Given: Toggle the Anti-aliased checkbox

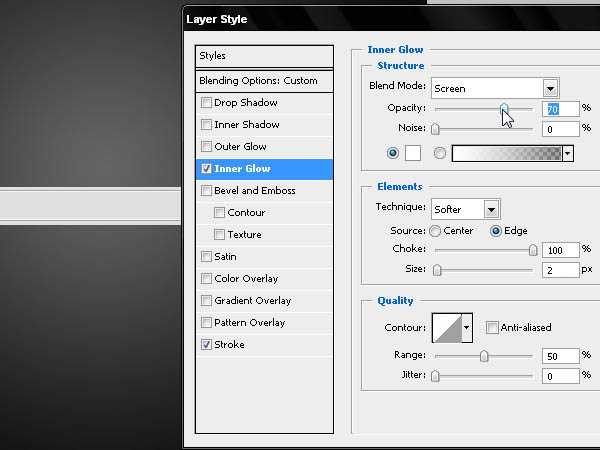Looking at the screenshot, I should coord(492,328).
